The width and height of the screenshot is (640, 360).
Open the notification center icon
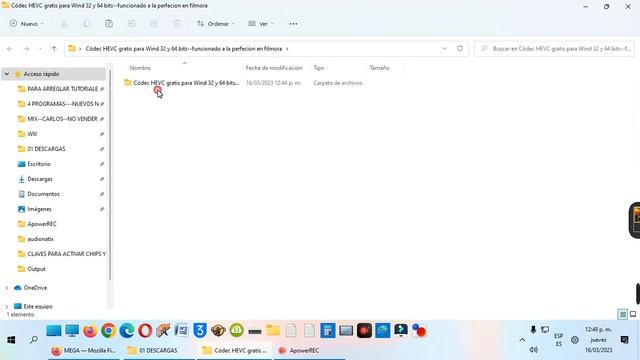tap(624, 340)
